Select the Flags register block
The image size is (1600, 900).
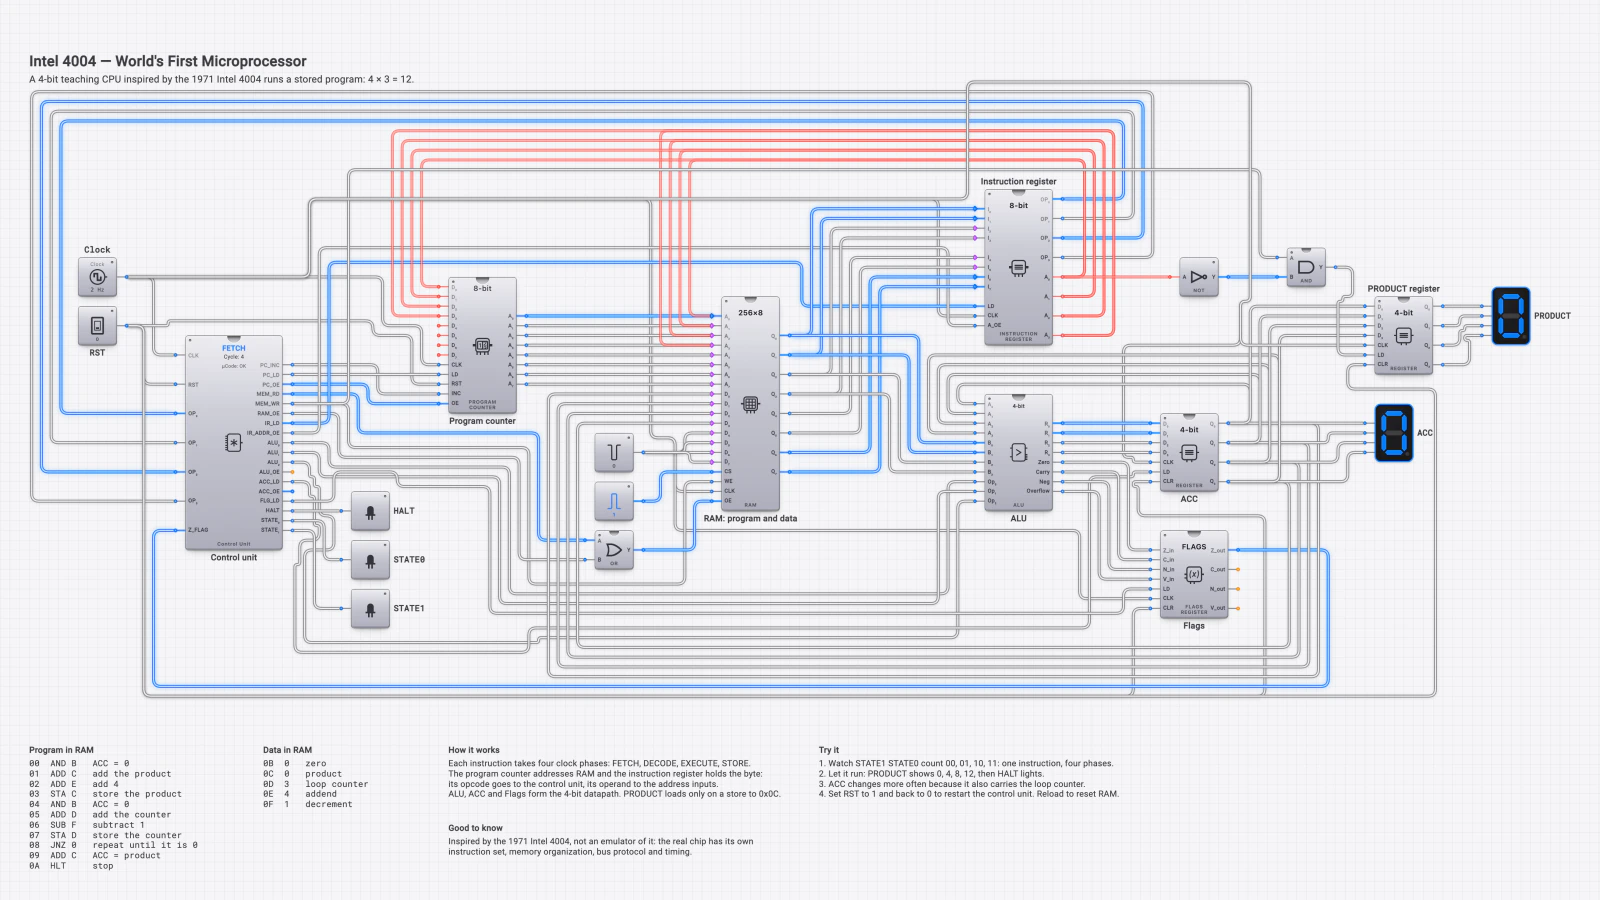click(x=1194, y=575)
